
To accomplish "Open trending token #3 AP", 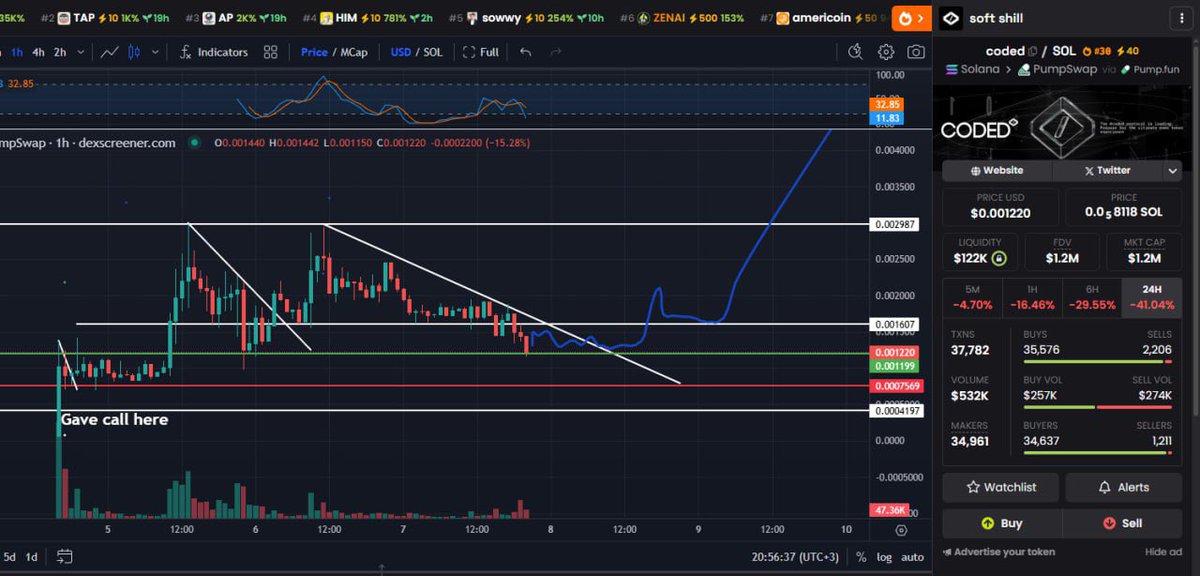I will tap(235, 18).
